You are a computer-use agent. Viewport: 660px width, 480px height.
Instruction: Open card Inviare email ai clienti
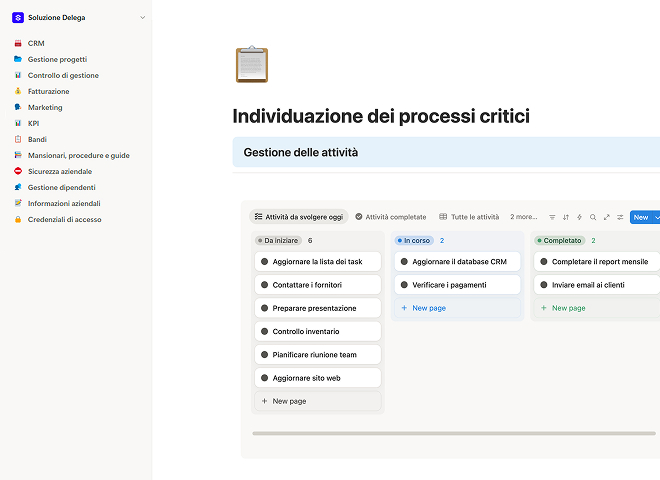[x=597, y=285]
